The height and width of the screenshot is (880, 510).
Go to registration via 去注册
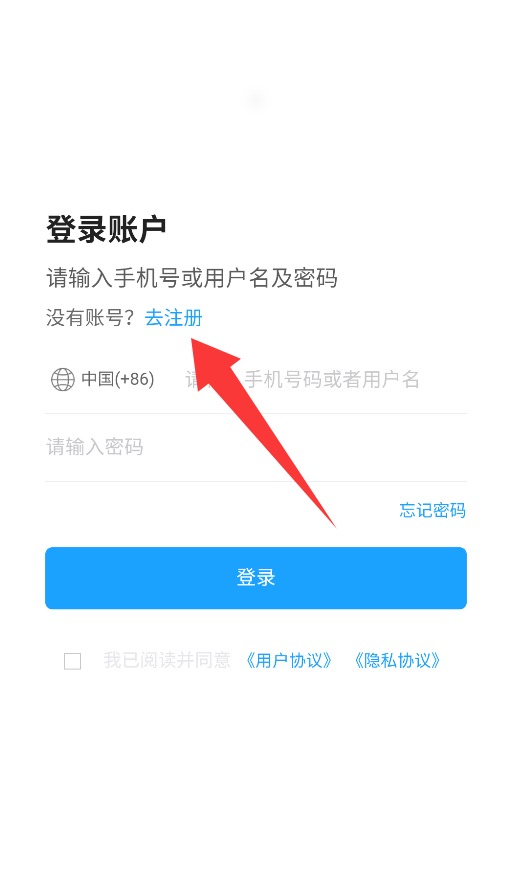tap(173, 318)
